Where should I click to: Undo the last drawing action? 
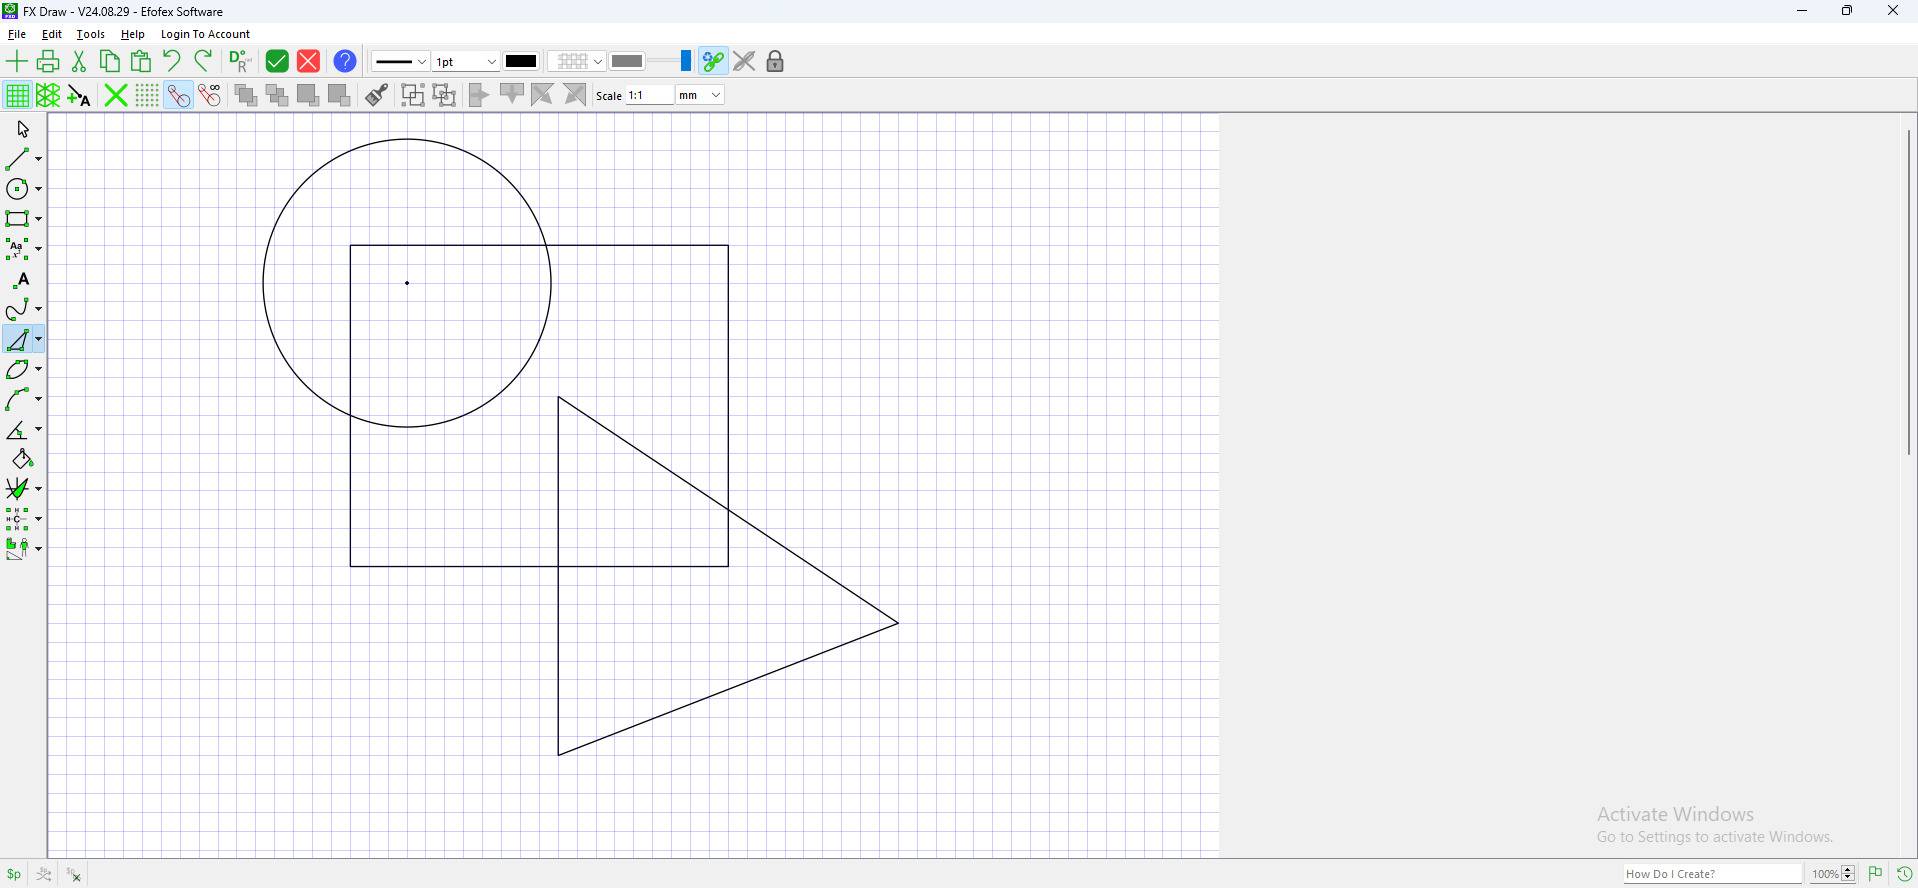(x=172, y=62)
